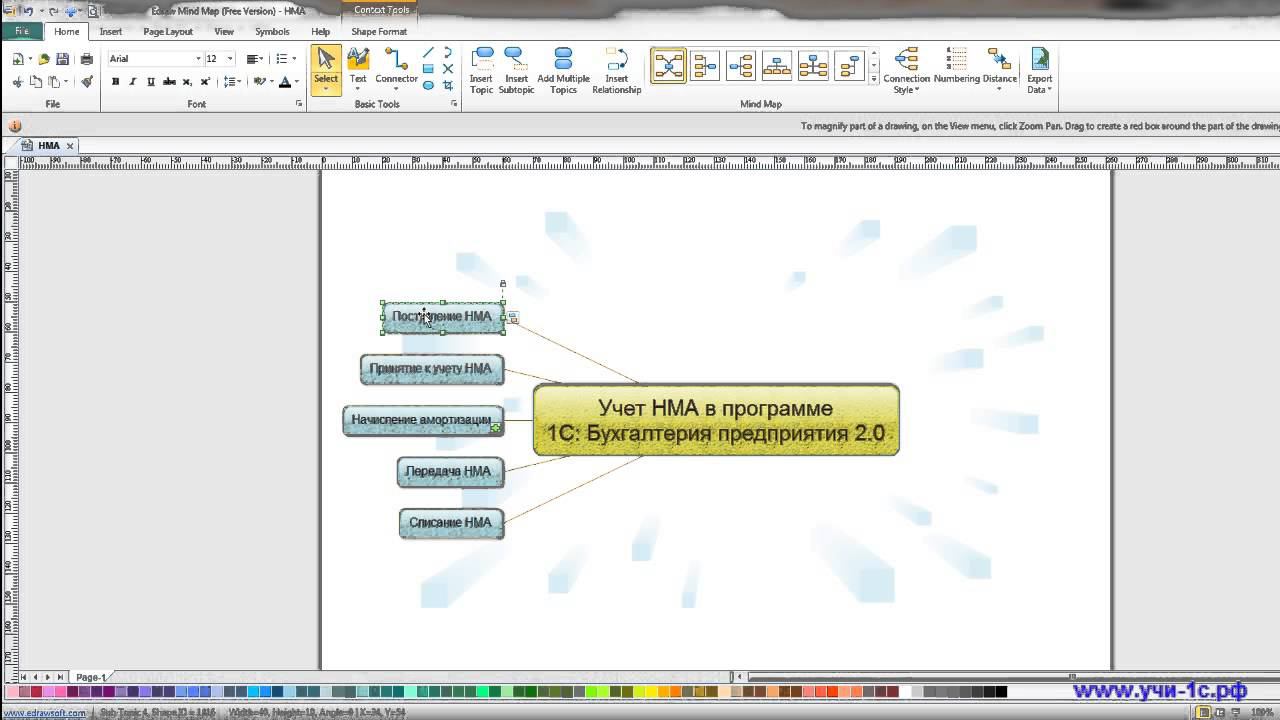This screenshot has height=720, width=1280.
Task: Open font color dropdown arrow
Action: (x=296, y=82)
